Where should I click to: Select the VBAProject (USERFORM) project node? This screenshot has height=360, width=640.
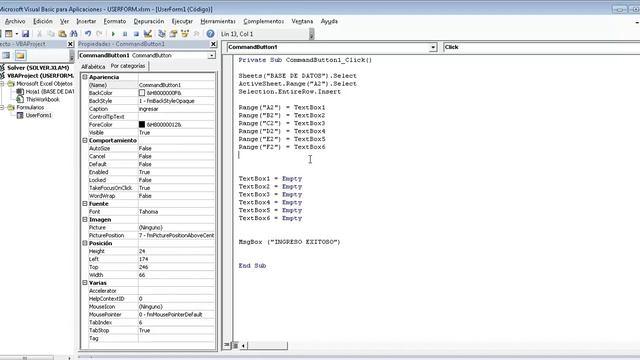coord(40,76)
